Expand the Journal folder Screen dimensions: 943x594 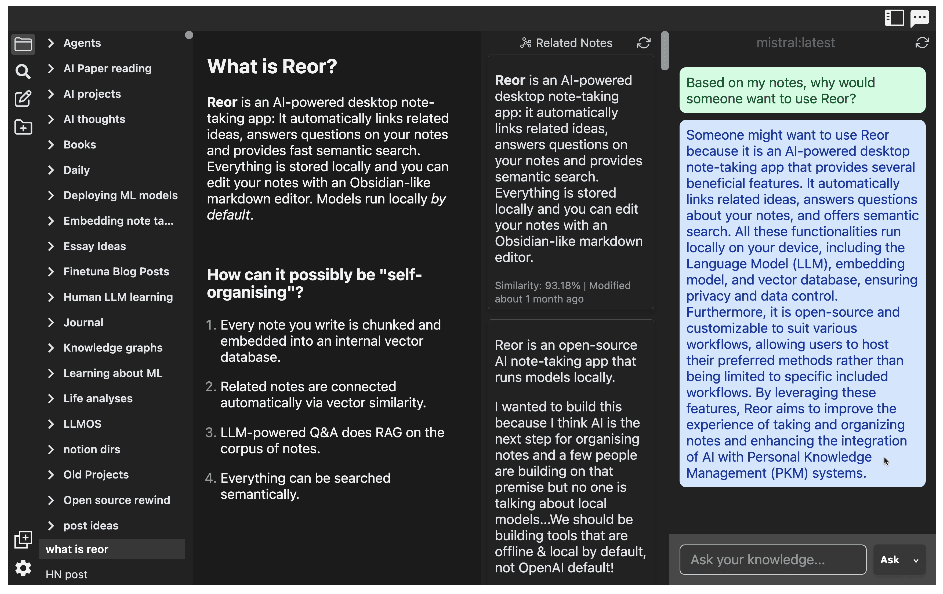(x=51, y=322)
